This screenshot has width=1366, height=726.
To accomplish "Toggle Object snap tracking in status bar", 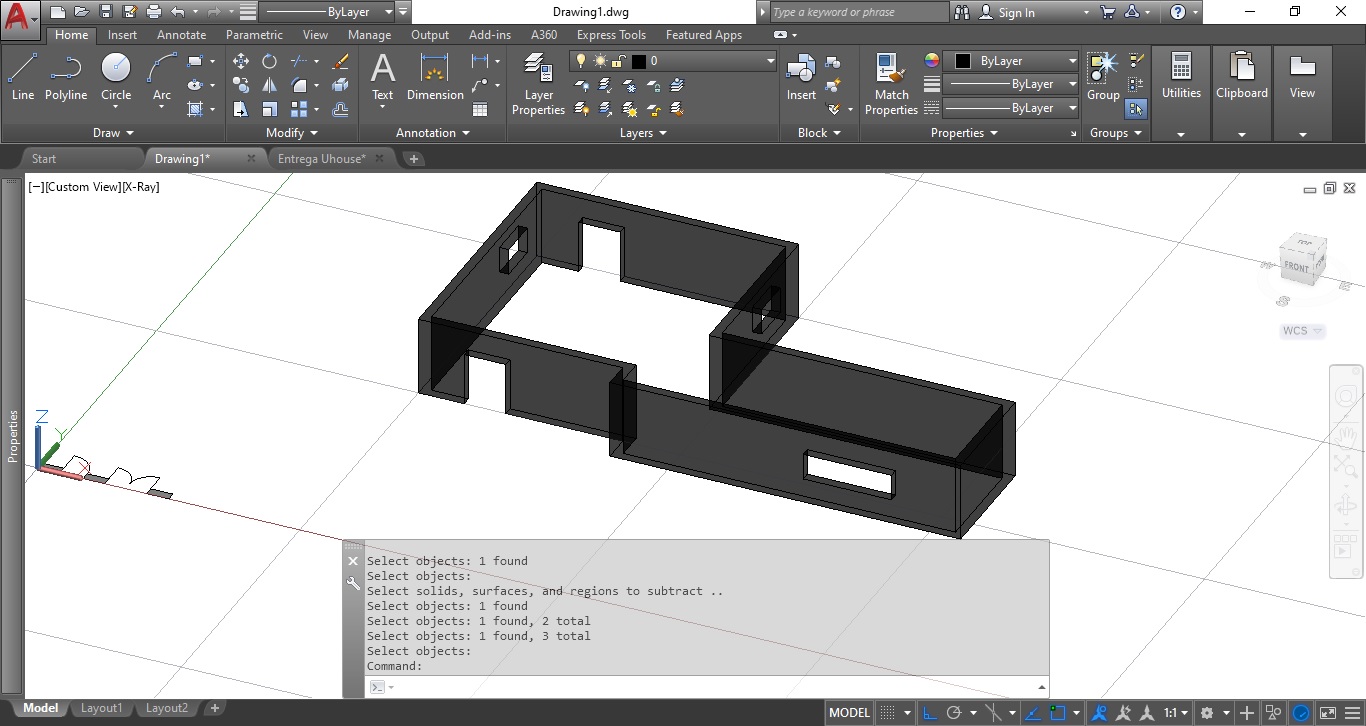I will [x=1034, y=713].
